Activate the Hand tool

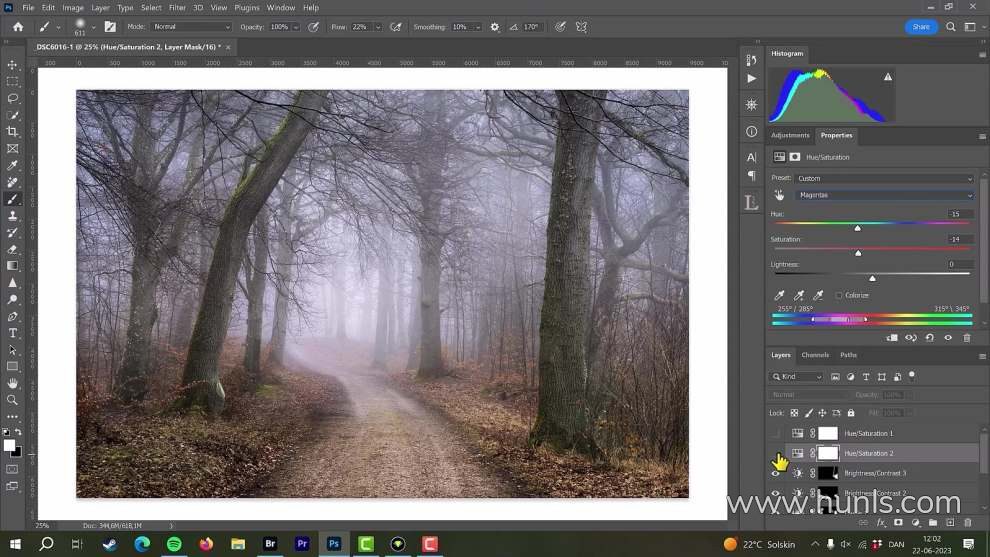click(12, 383)
